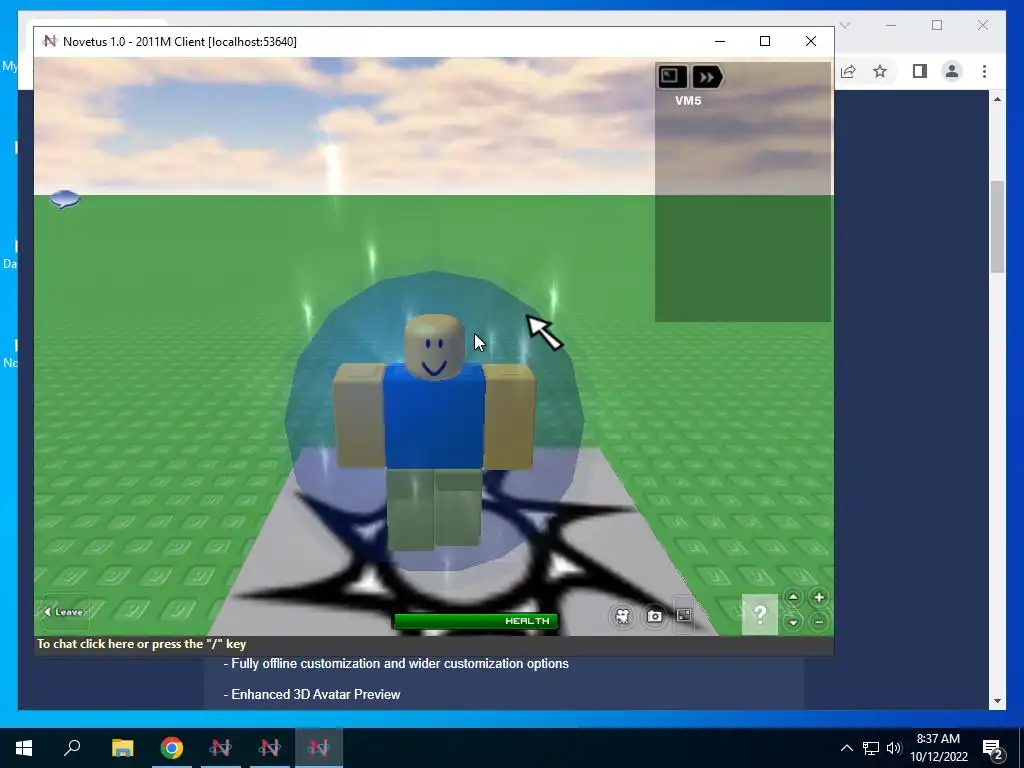The width and height of the screenshot is (1024, 768).
Task: Open Chrome three-dot menu
Action: click(984, 71)
